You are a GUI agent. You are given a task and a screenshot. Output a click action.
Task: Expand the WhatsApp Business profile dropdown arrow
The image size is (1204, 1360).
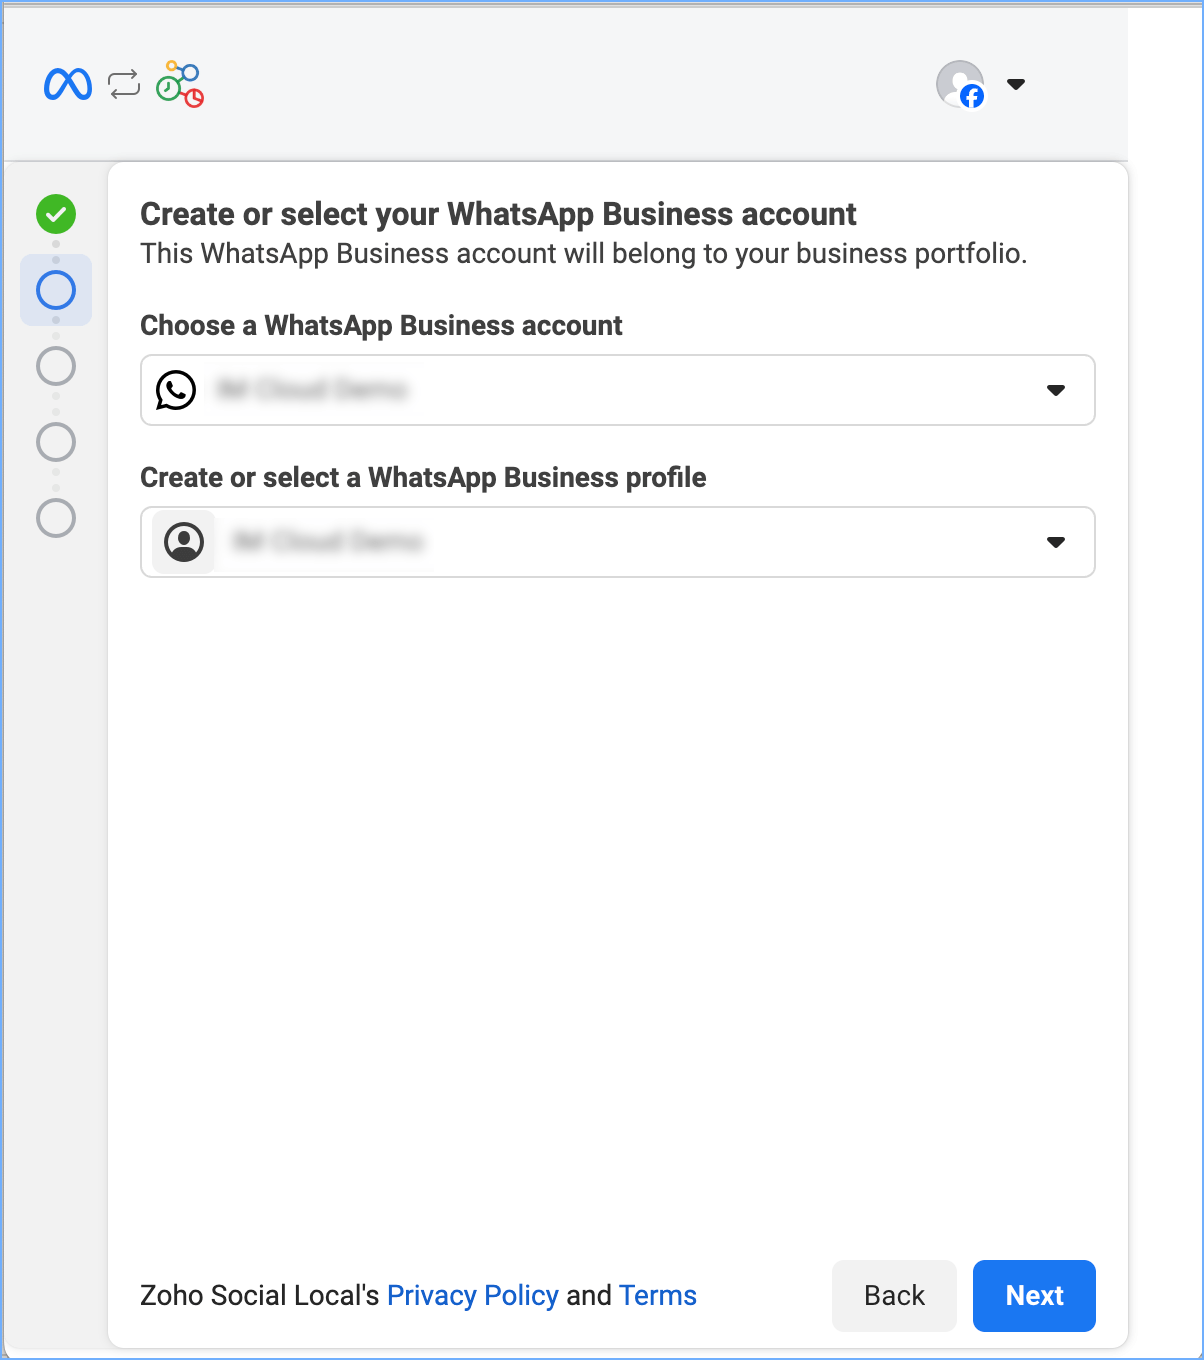point(1056,542)
